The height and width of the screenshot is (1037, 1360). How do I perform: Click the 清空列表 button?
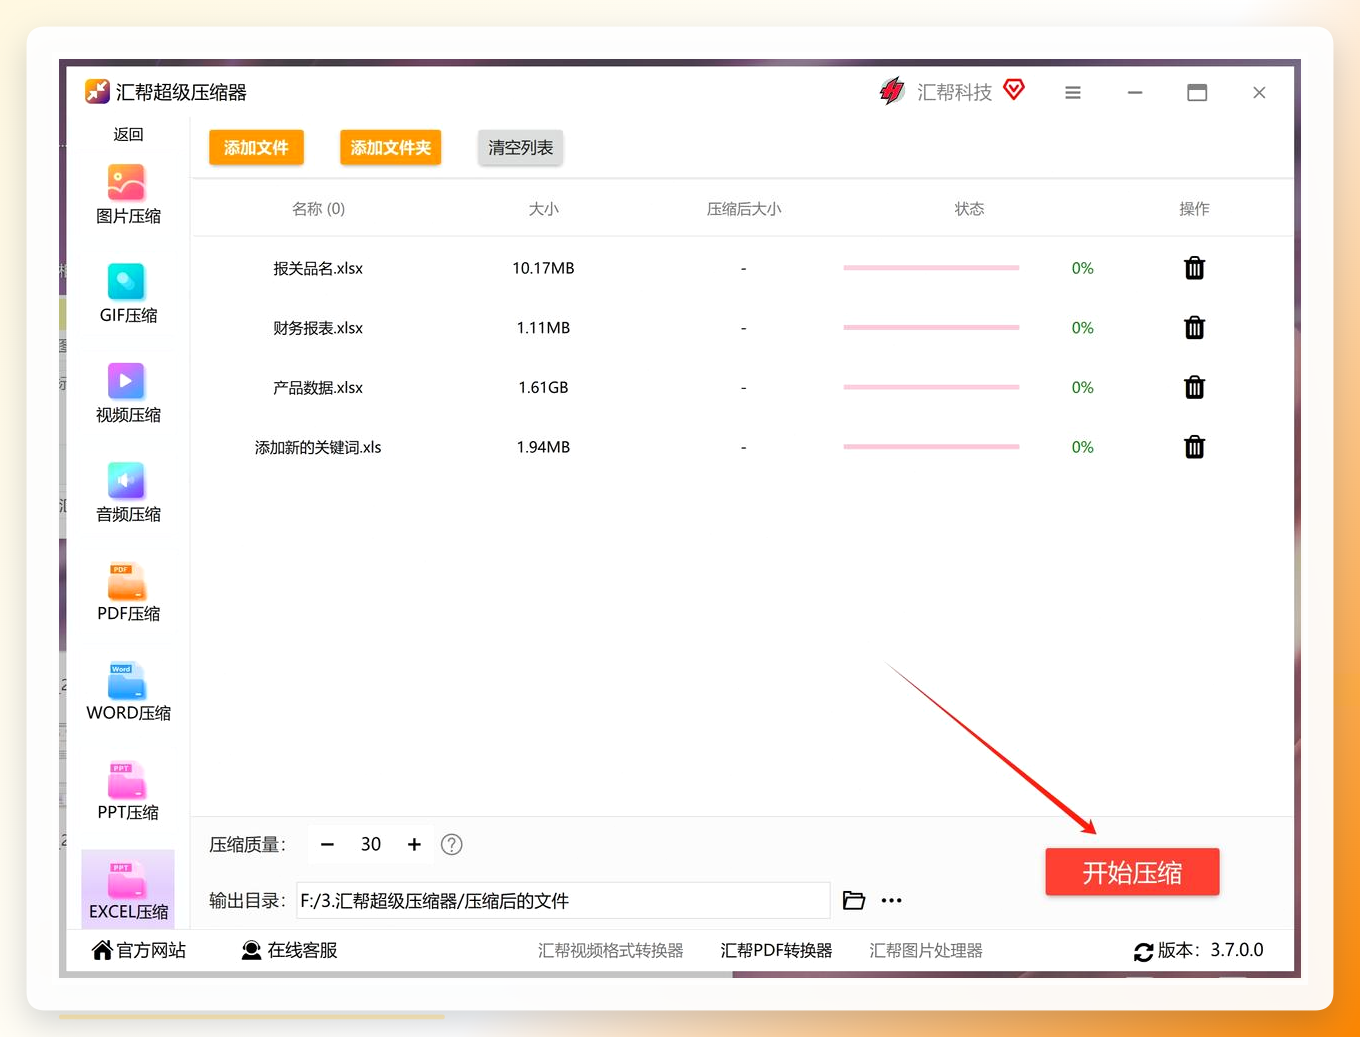point(521,147)
